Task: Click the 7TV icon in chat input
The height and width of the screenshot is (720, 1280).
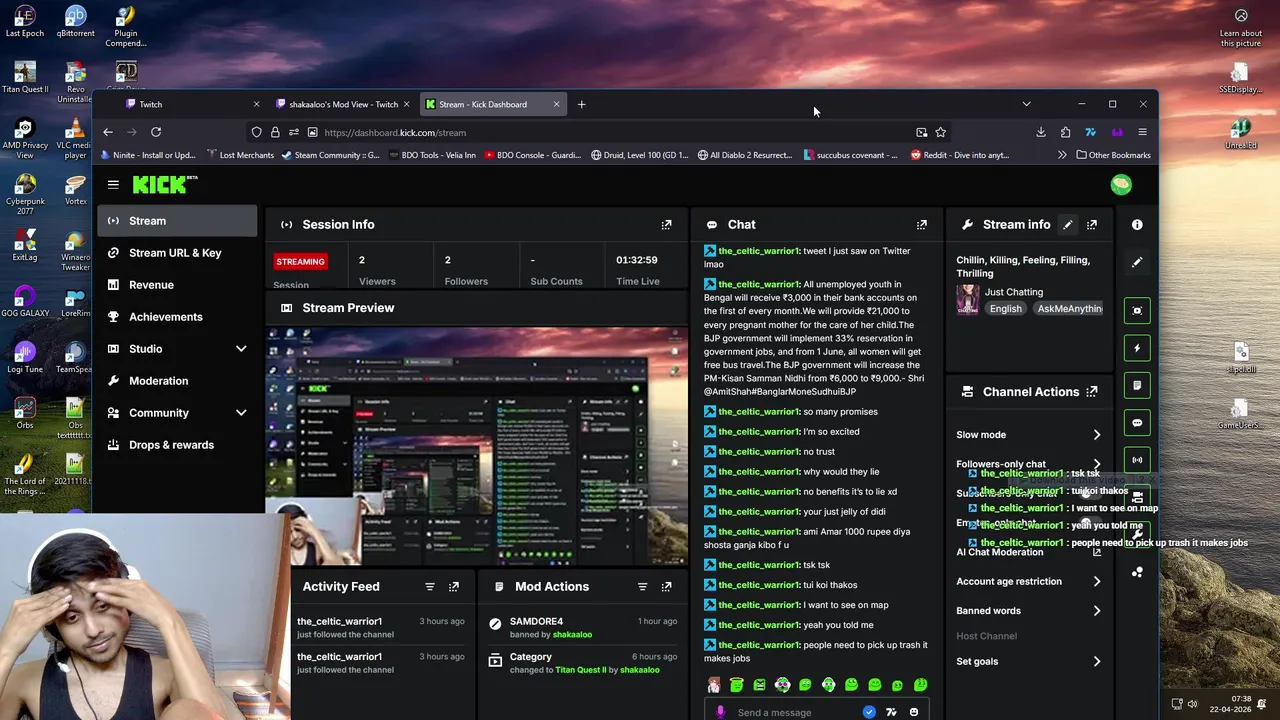Action: [891, 712]
